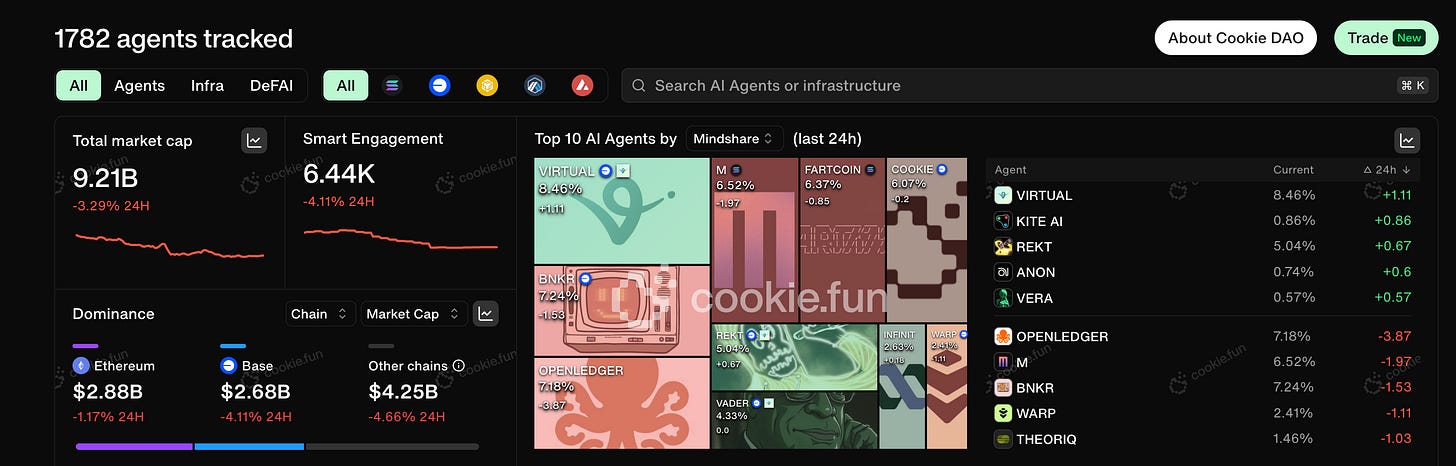Click the blue Base dominance bar segment
This screenshot has height=466, width=1456.
(x=249, y=446)
